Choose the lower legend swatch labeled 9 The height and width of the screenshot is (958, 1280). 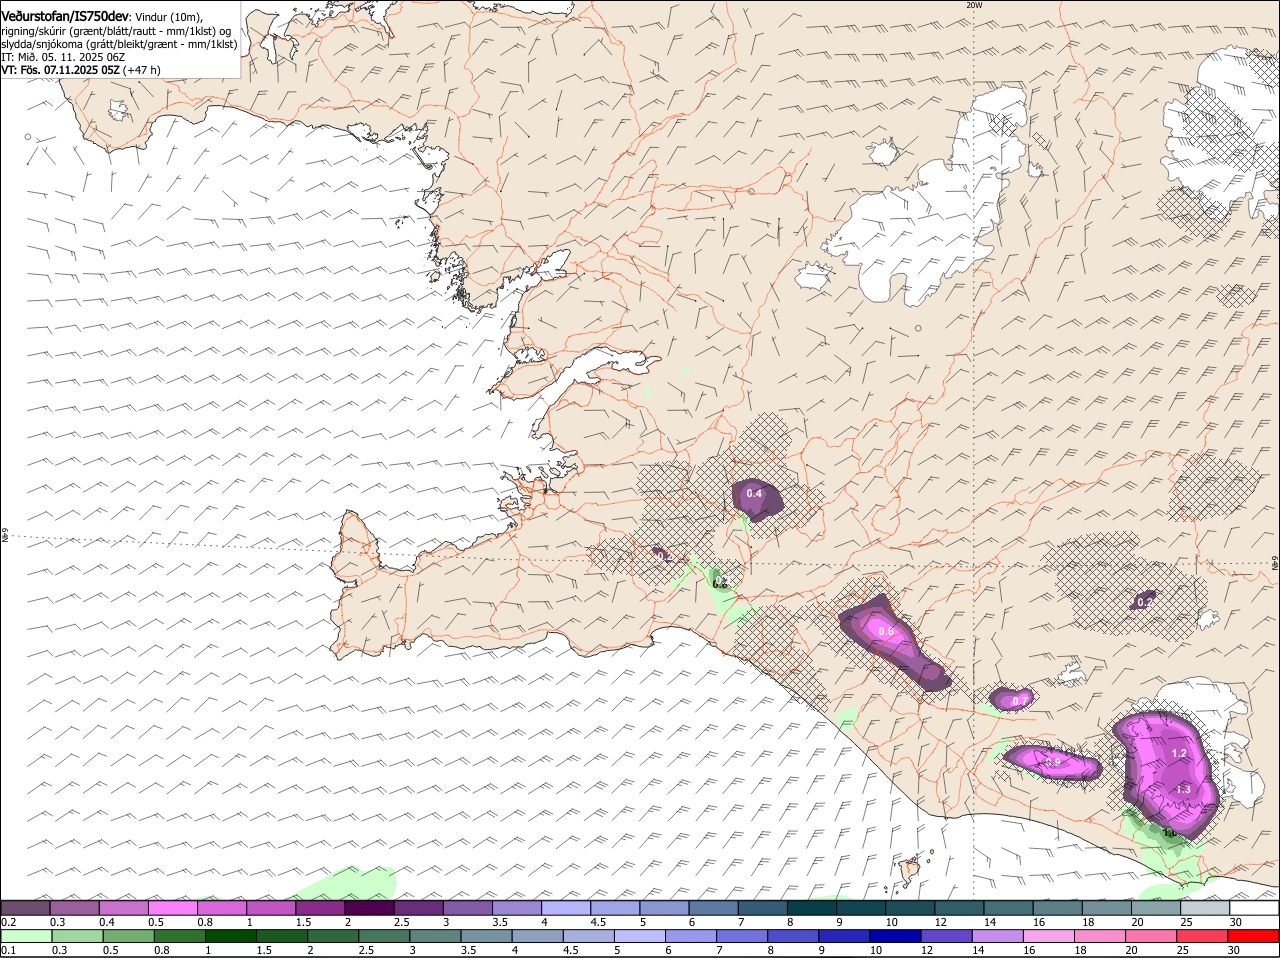(x=845, y=936)
